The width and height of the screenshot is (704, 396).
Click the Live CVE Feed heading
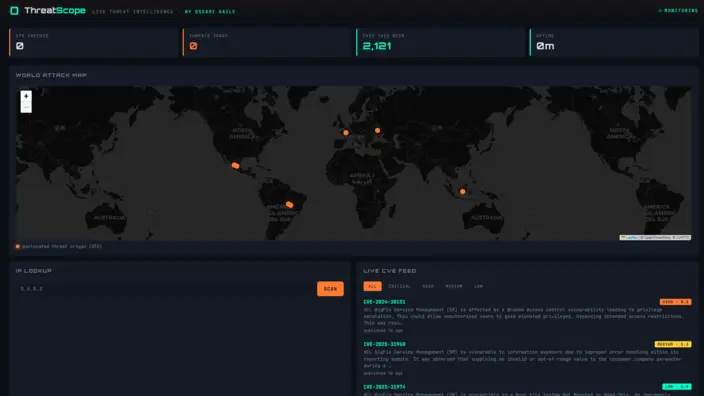click(390, 271)
